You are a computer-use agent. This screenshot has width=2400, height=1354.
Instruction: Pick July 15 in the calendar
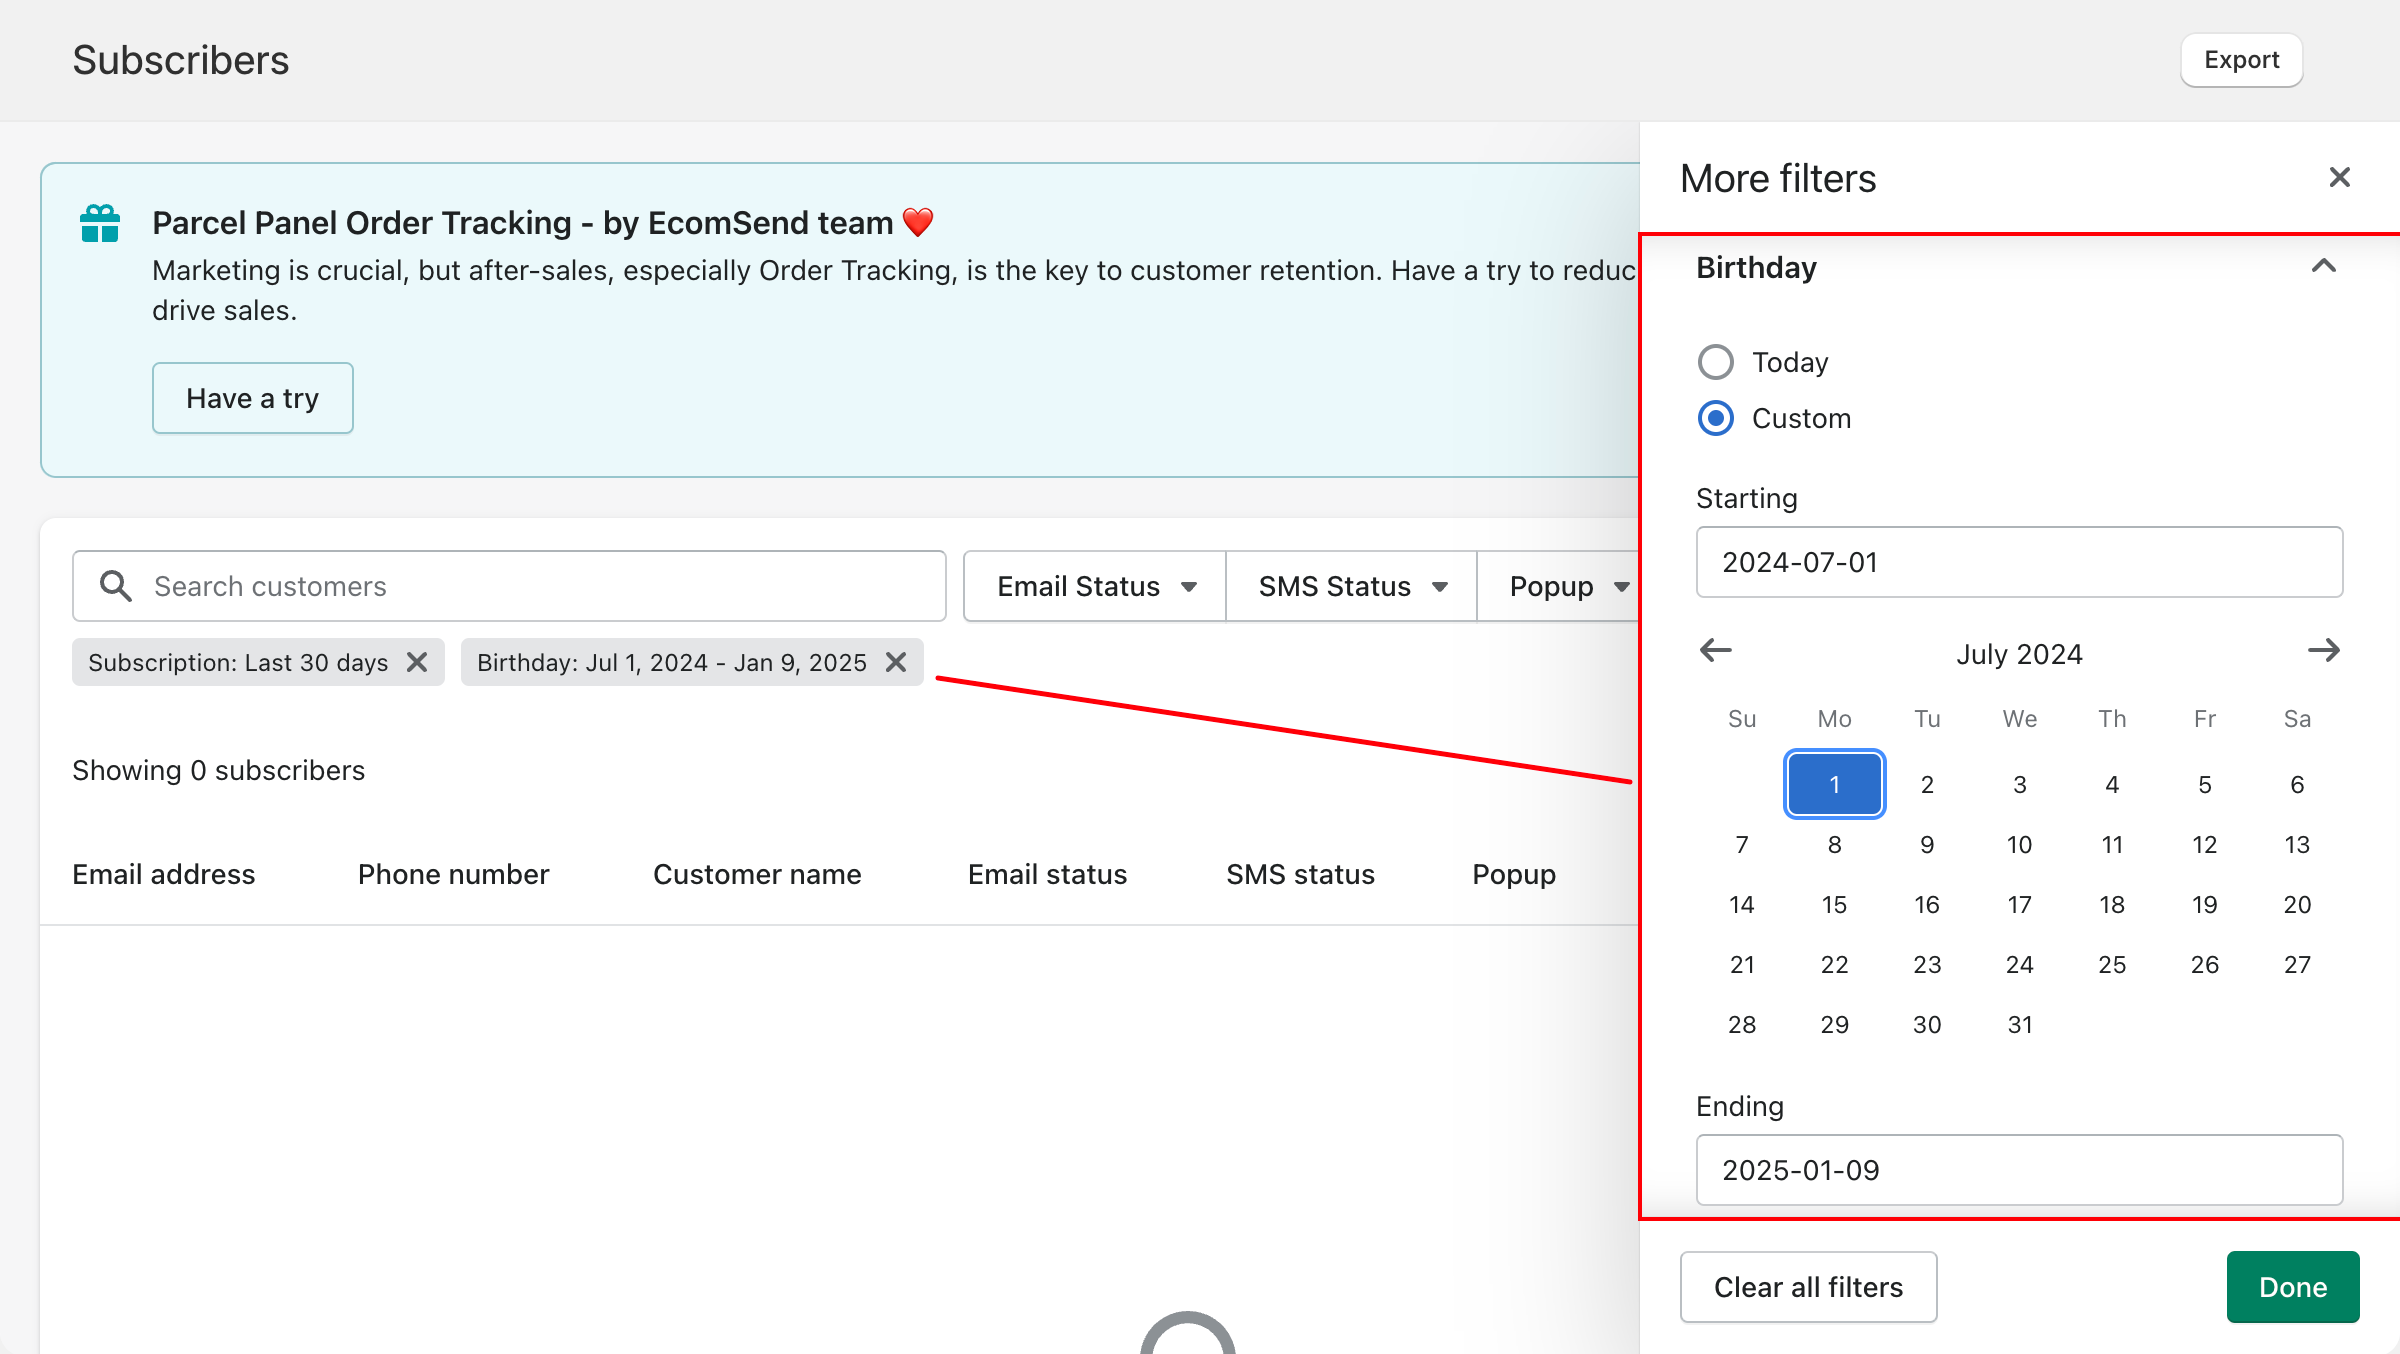click(1835, 904)
